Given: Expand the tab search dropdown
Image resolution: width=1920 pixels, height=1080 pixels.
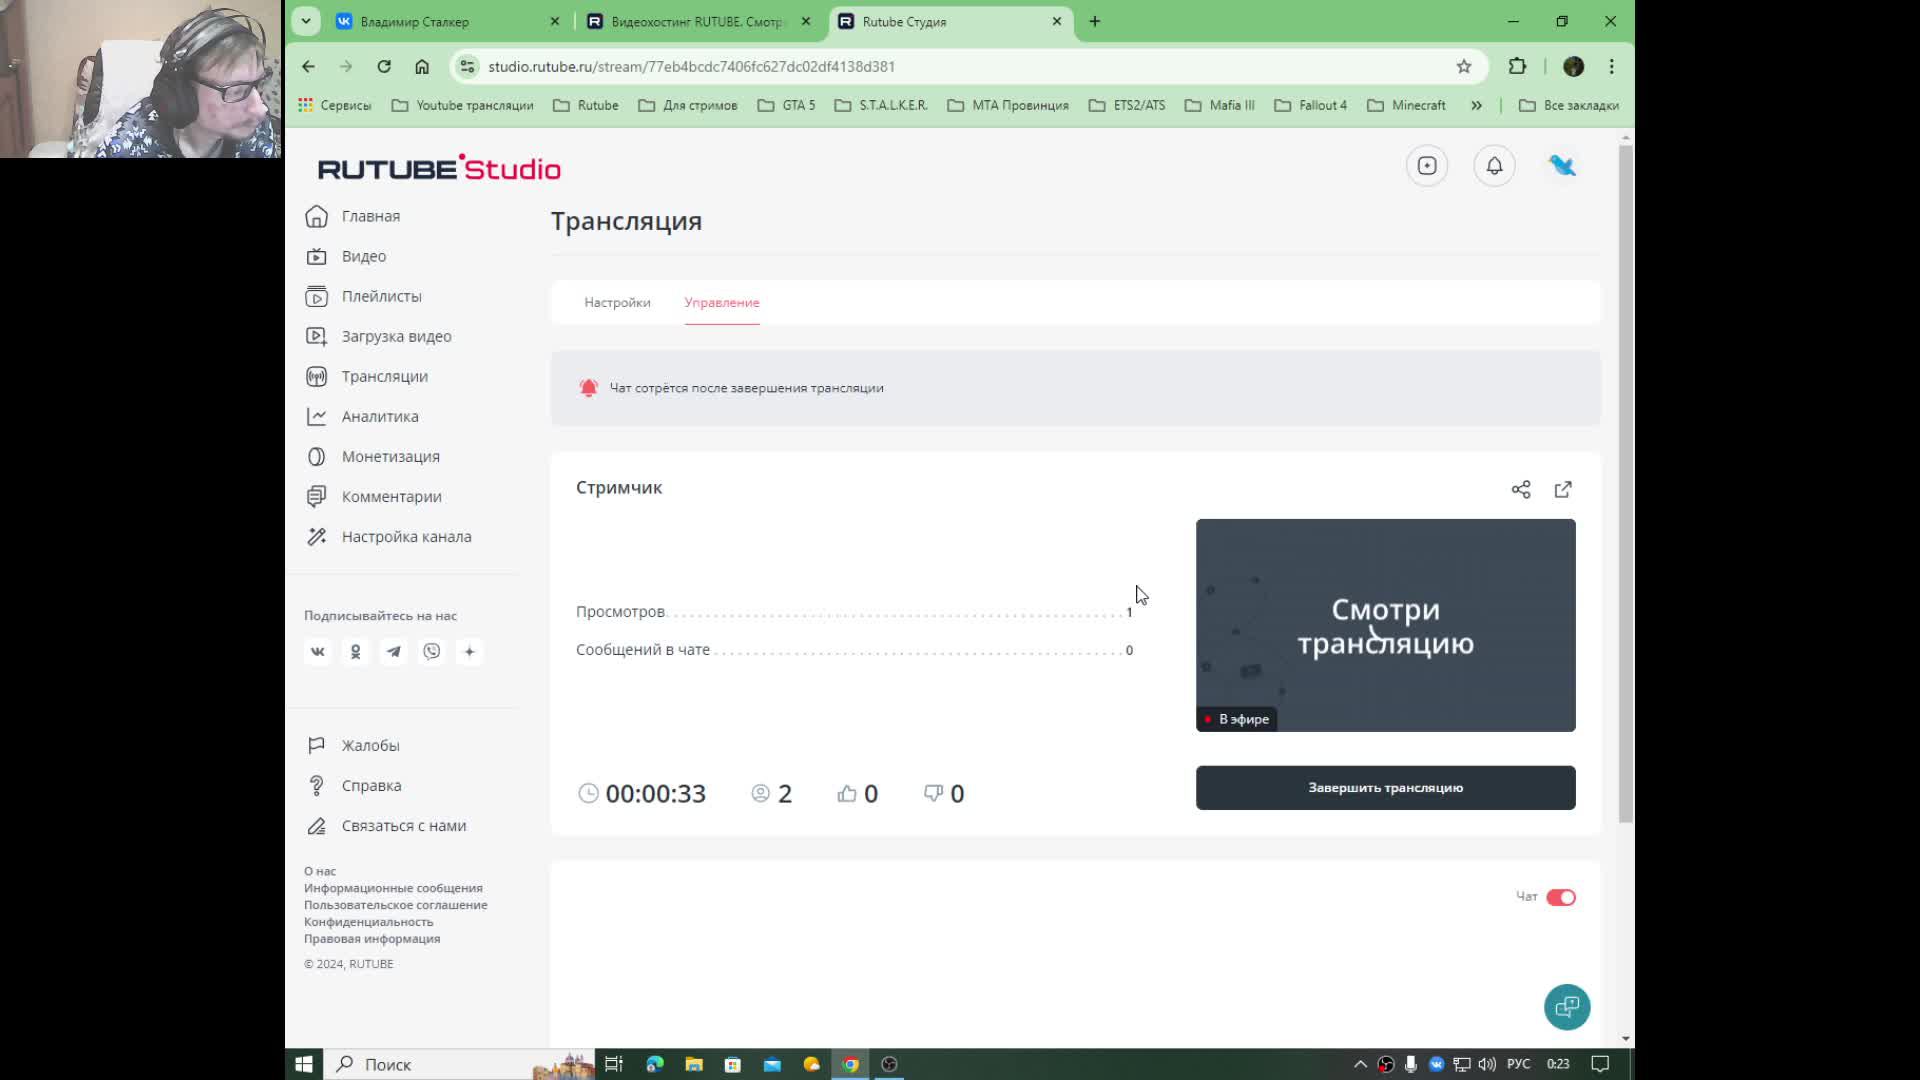Looking at the screenshot, I should [x=306, y=21].
